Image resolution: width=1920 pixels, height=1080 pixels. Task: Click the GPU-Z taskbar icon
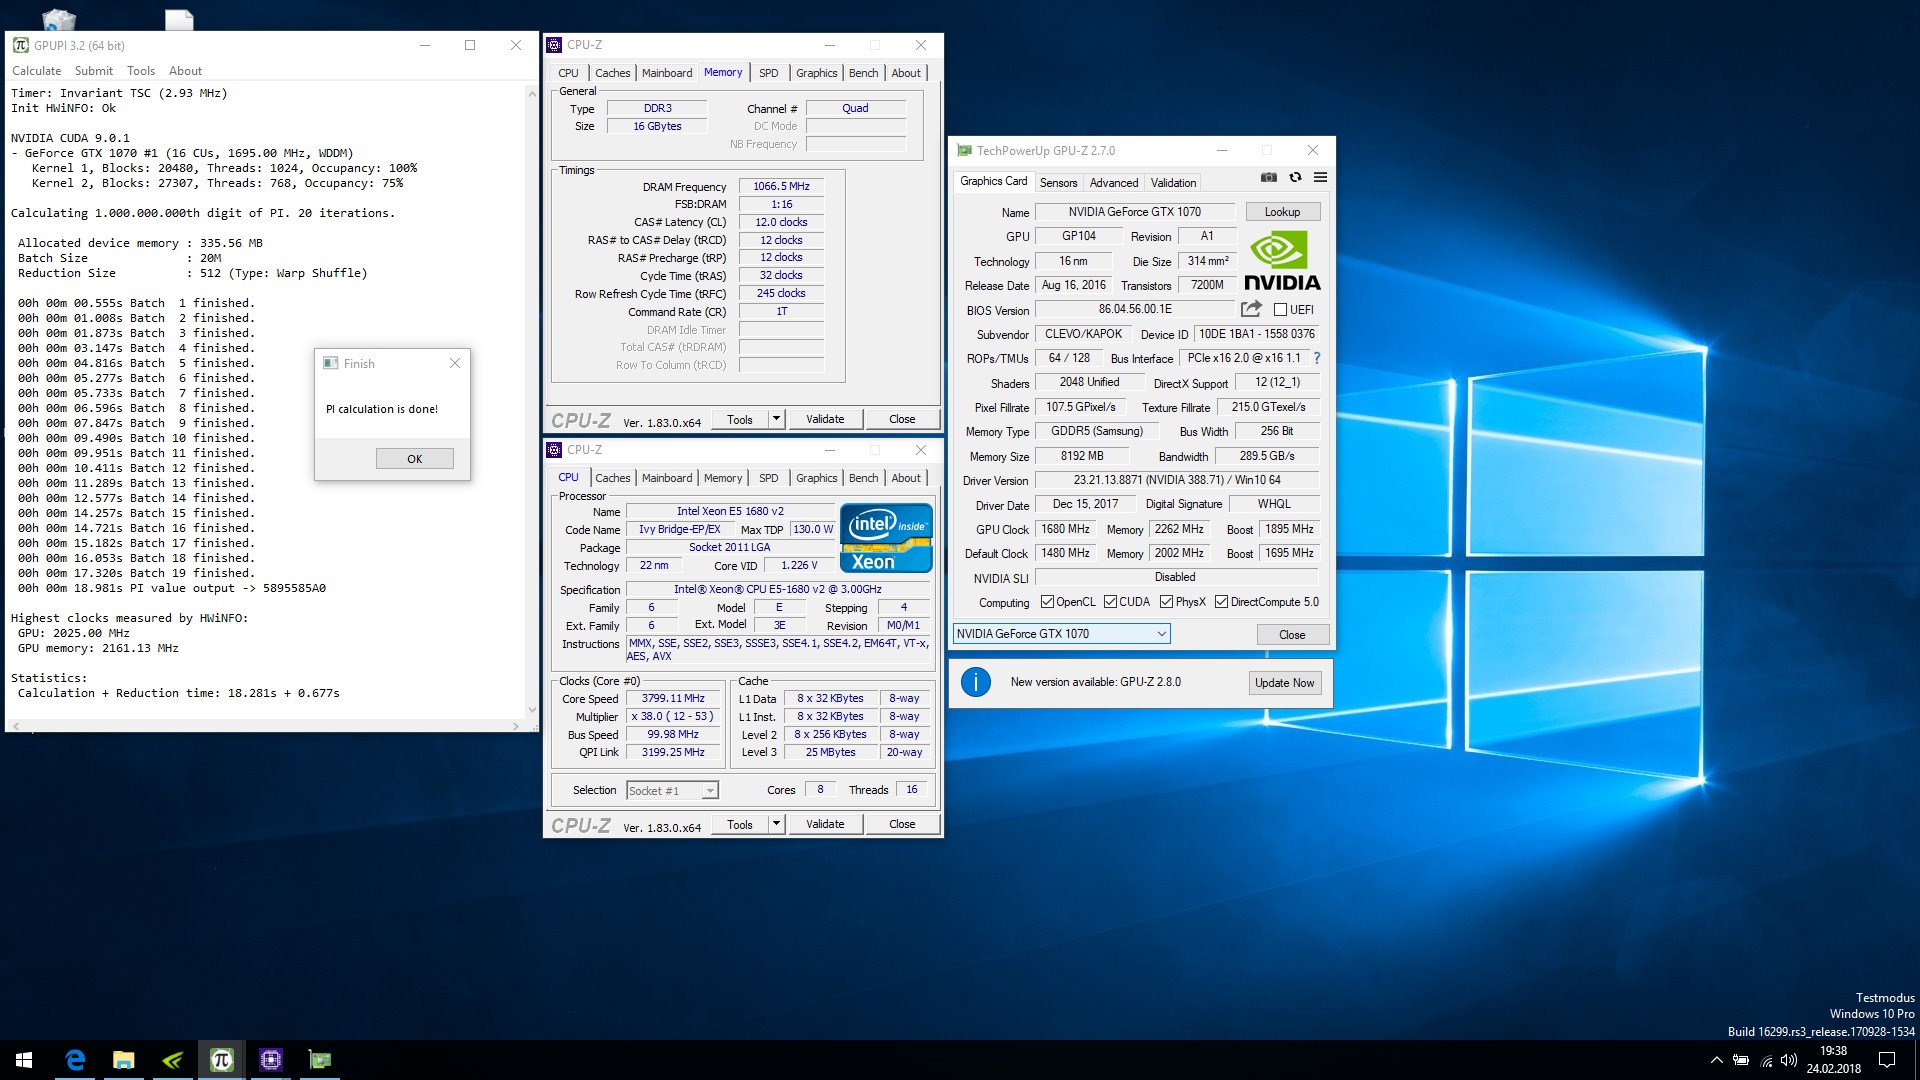pyautogui.click(x=319, y=1060)
